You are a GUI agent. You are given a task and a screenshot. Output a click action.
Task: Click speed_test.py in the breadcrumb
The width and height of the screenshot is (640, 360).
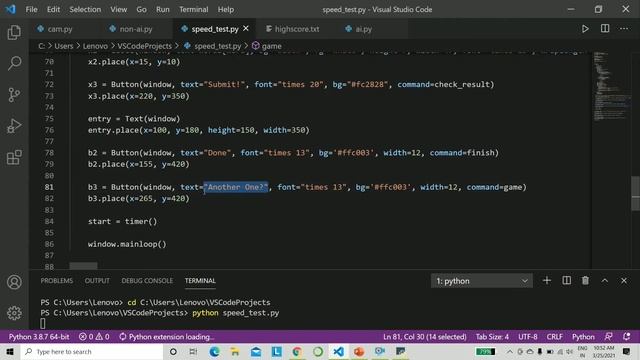(218, 46)
